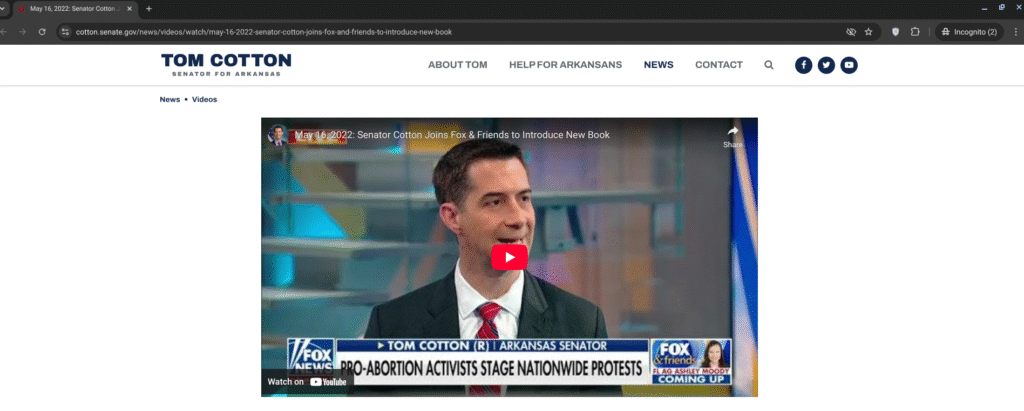Toggle third-party cookie blocking eye icon
1024x411 pixels.
point(850,32)
